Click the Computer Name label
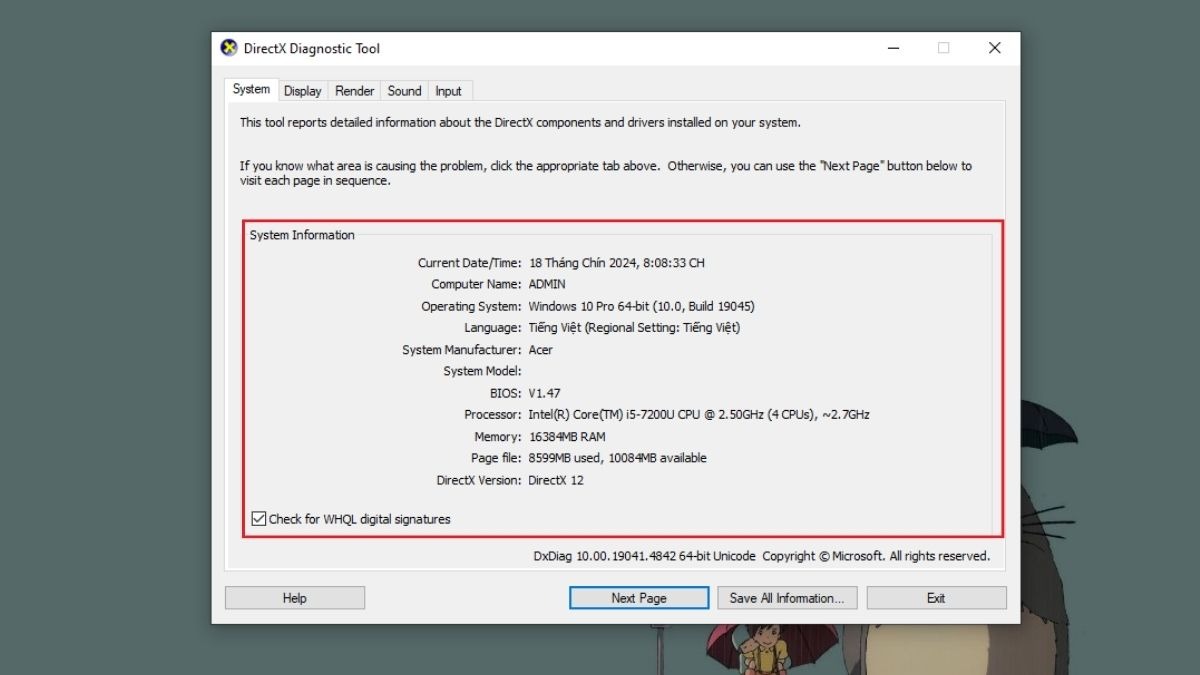Viewport: 1200px width, 675px height. point(476,285)
